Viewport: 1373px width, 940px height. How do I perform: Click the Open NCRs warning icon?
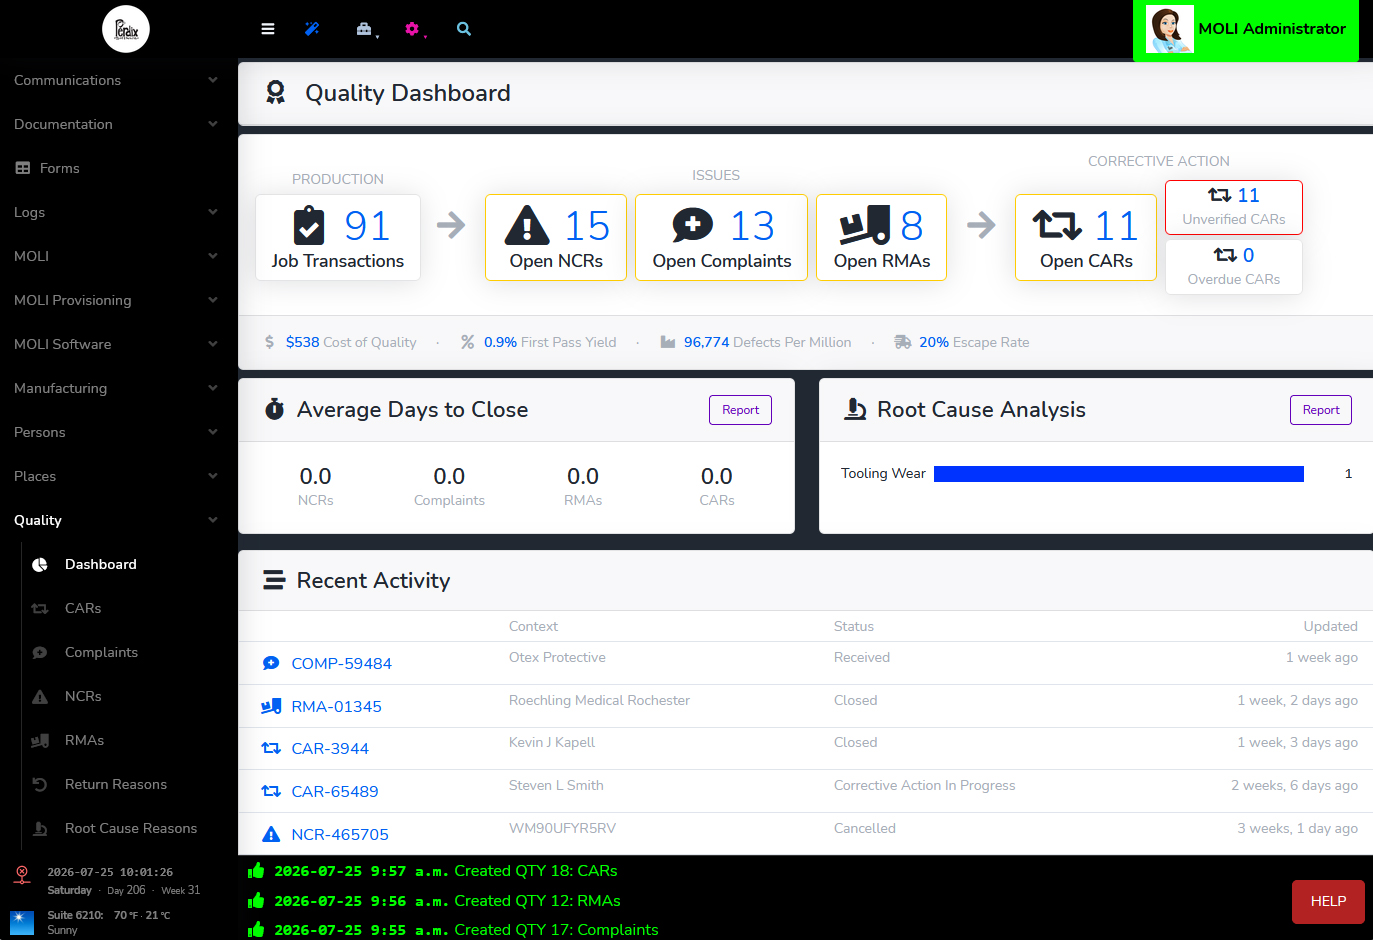pyautogui.click(x=528, y=226)
